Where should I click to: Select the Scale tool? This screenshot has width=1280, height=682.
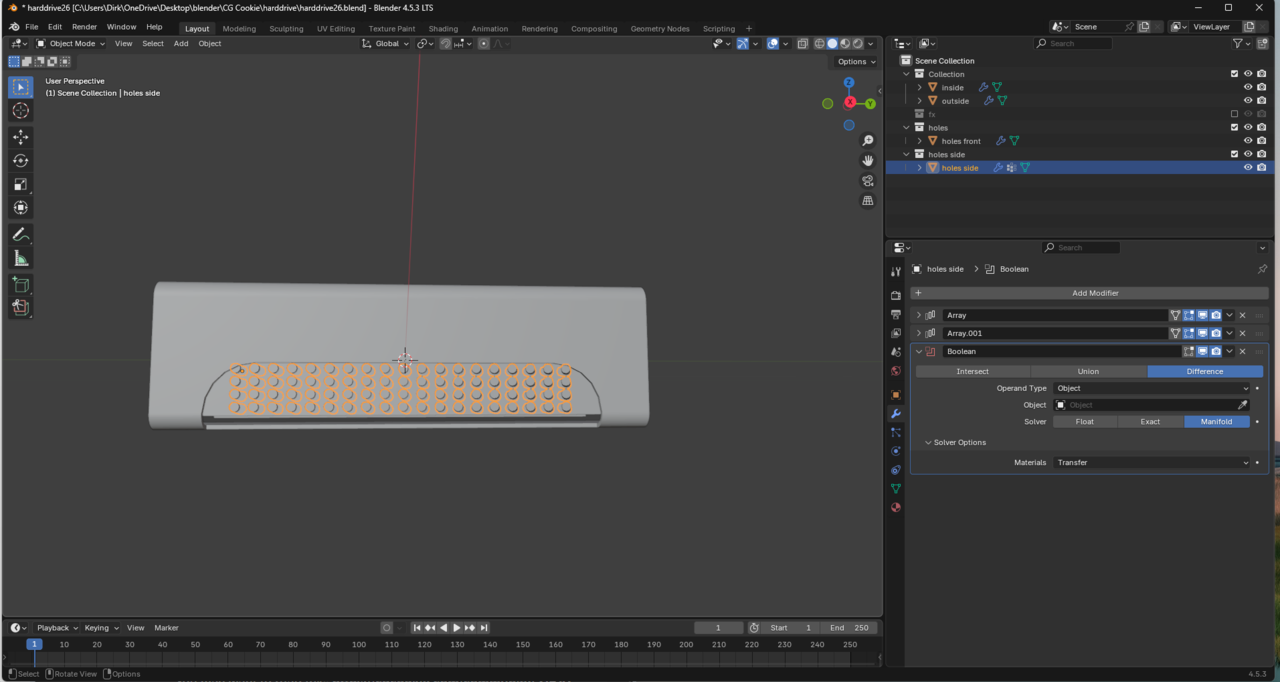(20, 184)
